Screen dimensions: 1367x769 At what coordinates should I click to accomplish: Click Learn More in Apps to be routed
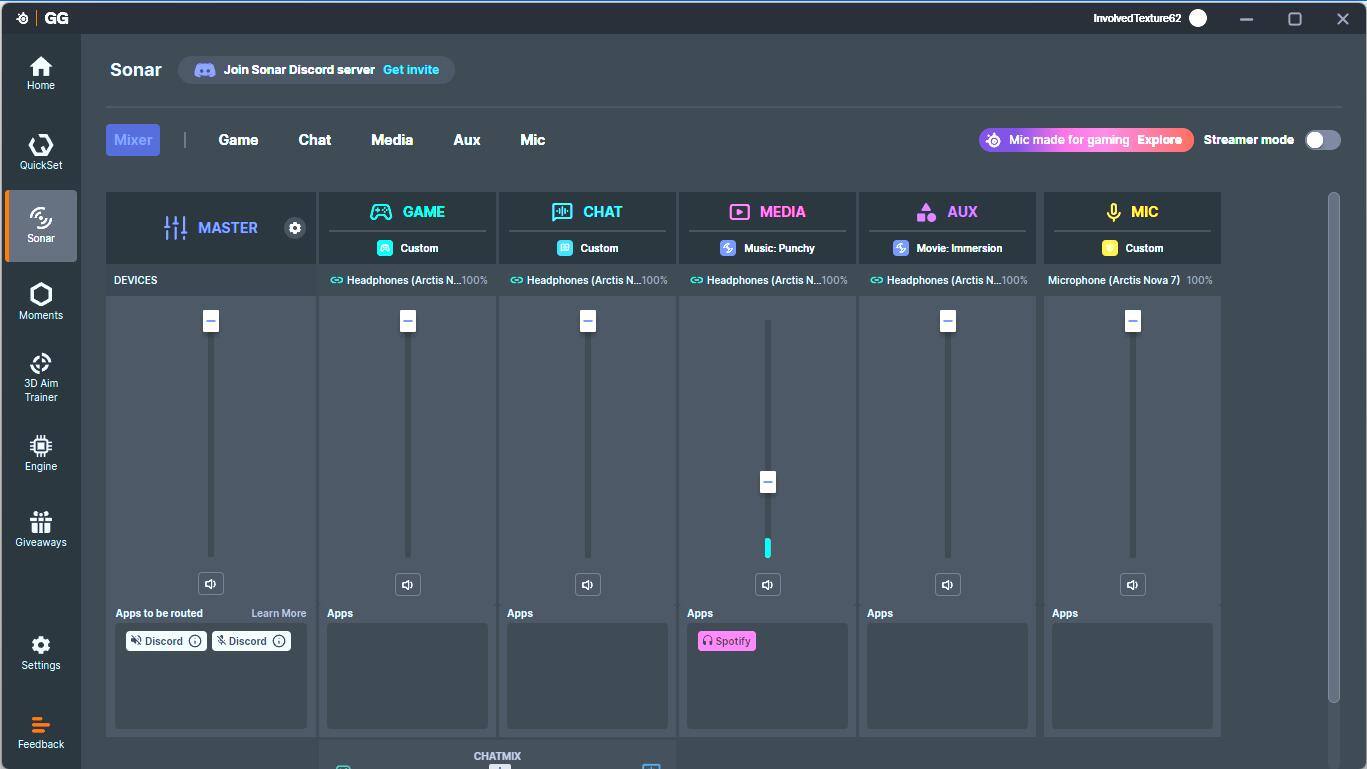pos(278,613)
